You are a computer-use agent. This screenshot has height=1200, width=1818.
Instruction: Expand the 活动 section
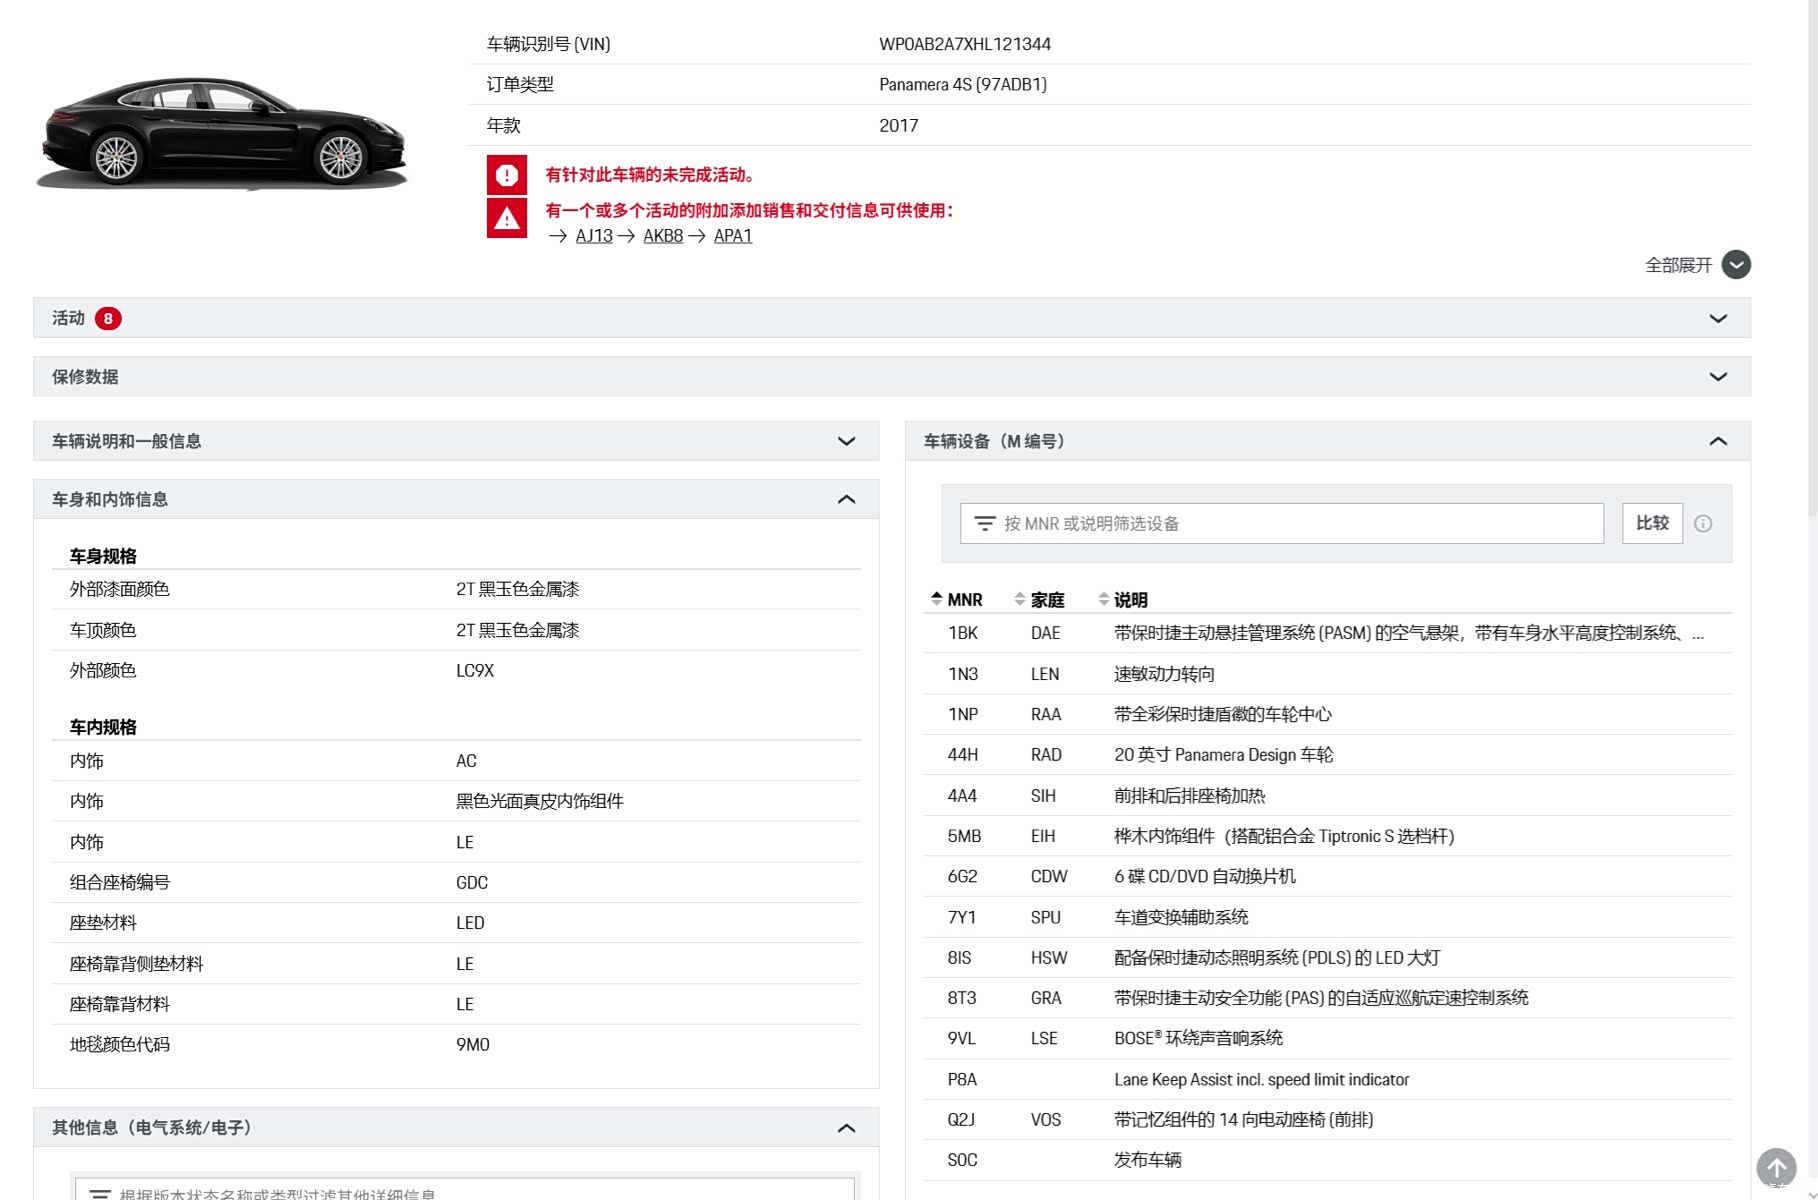(x=892, y=318)
